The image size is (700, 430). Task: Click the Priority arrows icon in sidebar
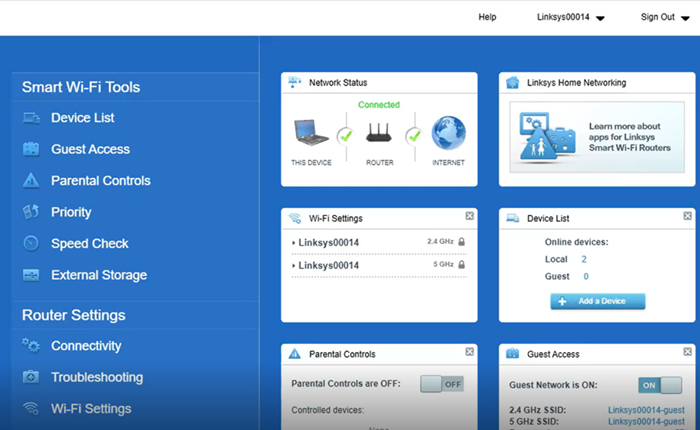pyautogui.click(x=31, y=212)
